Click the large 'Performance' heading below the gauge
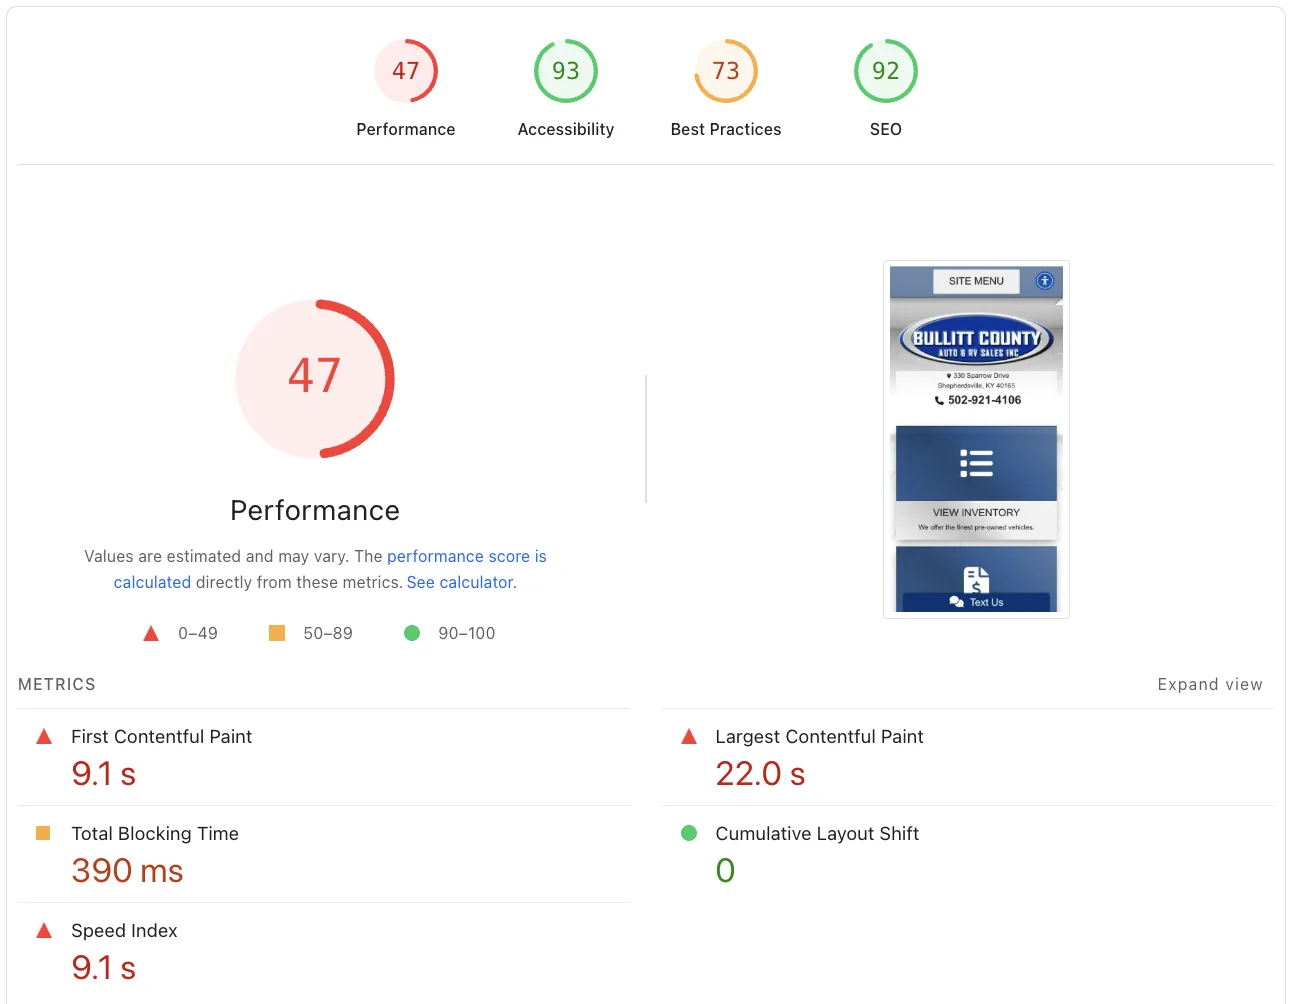 point(315,511)
